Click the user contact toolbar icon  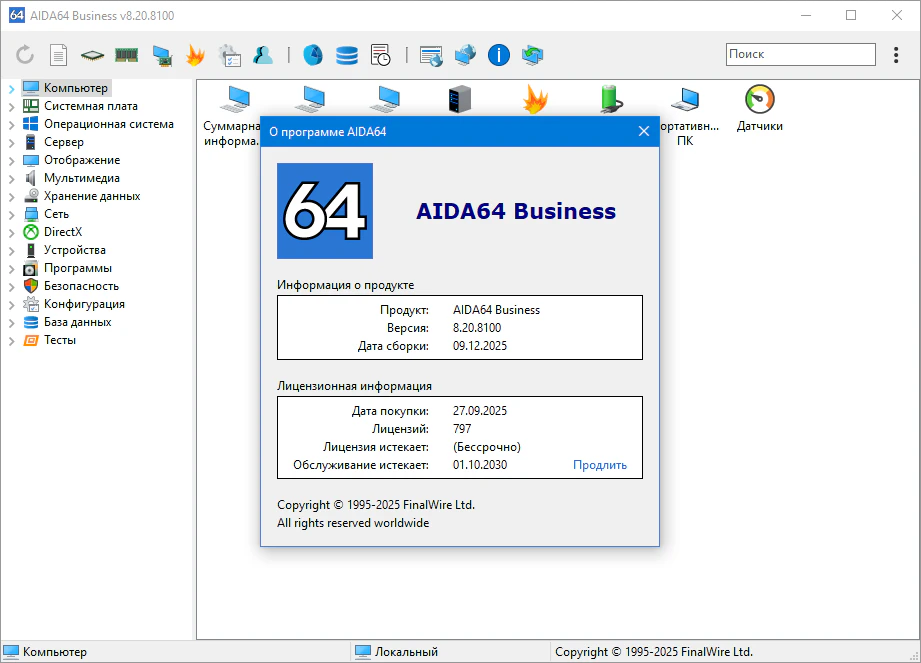(x=263, y=55)
